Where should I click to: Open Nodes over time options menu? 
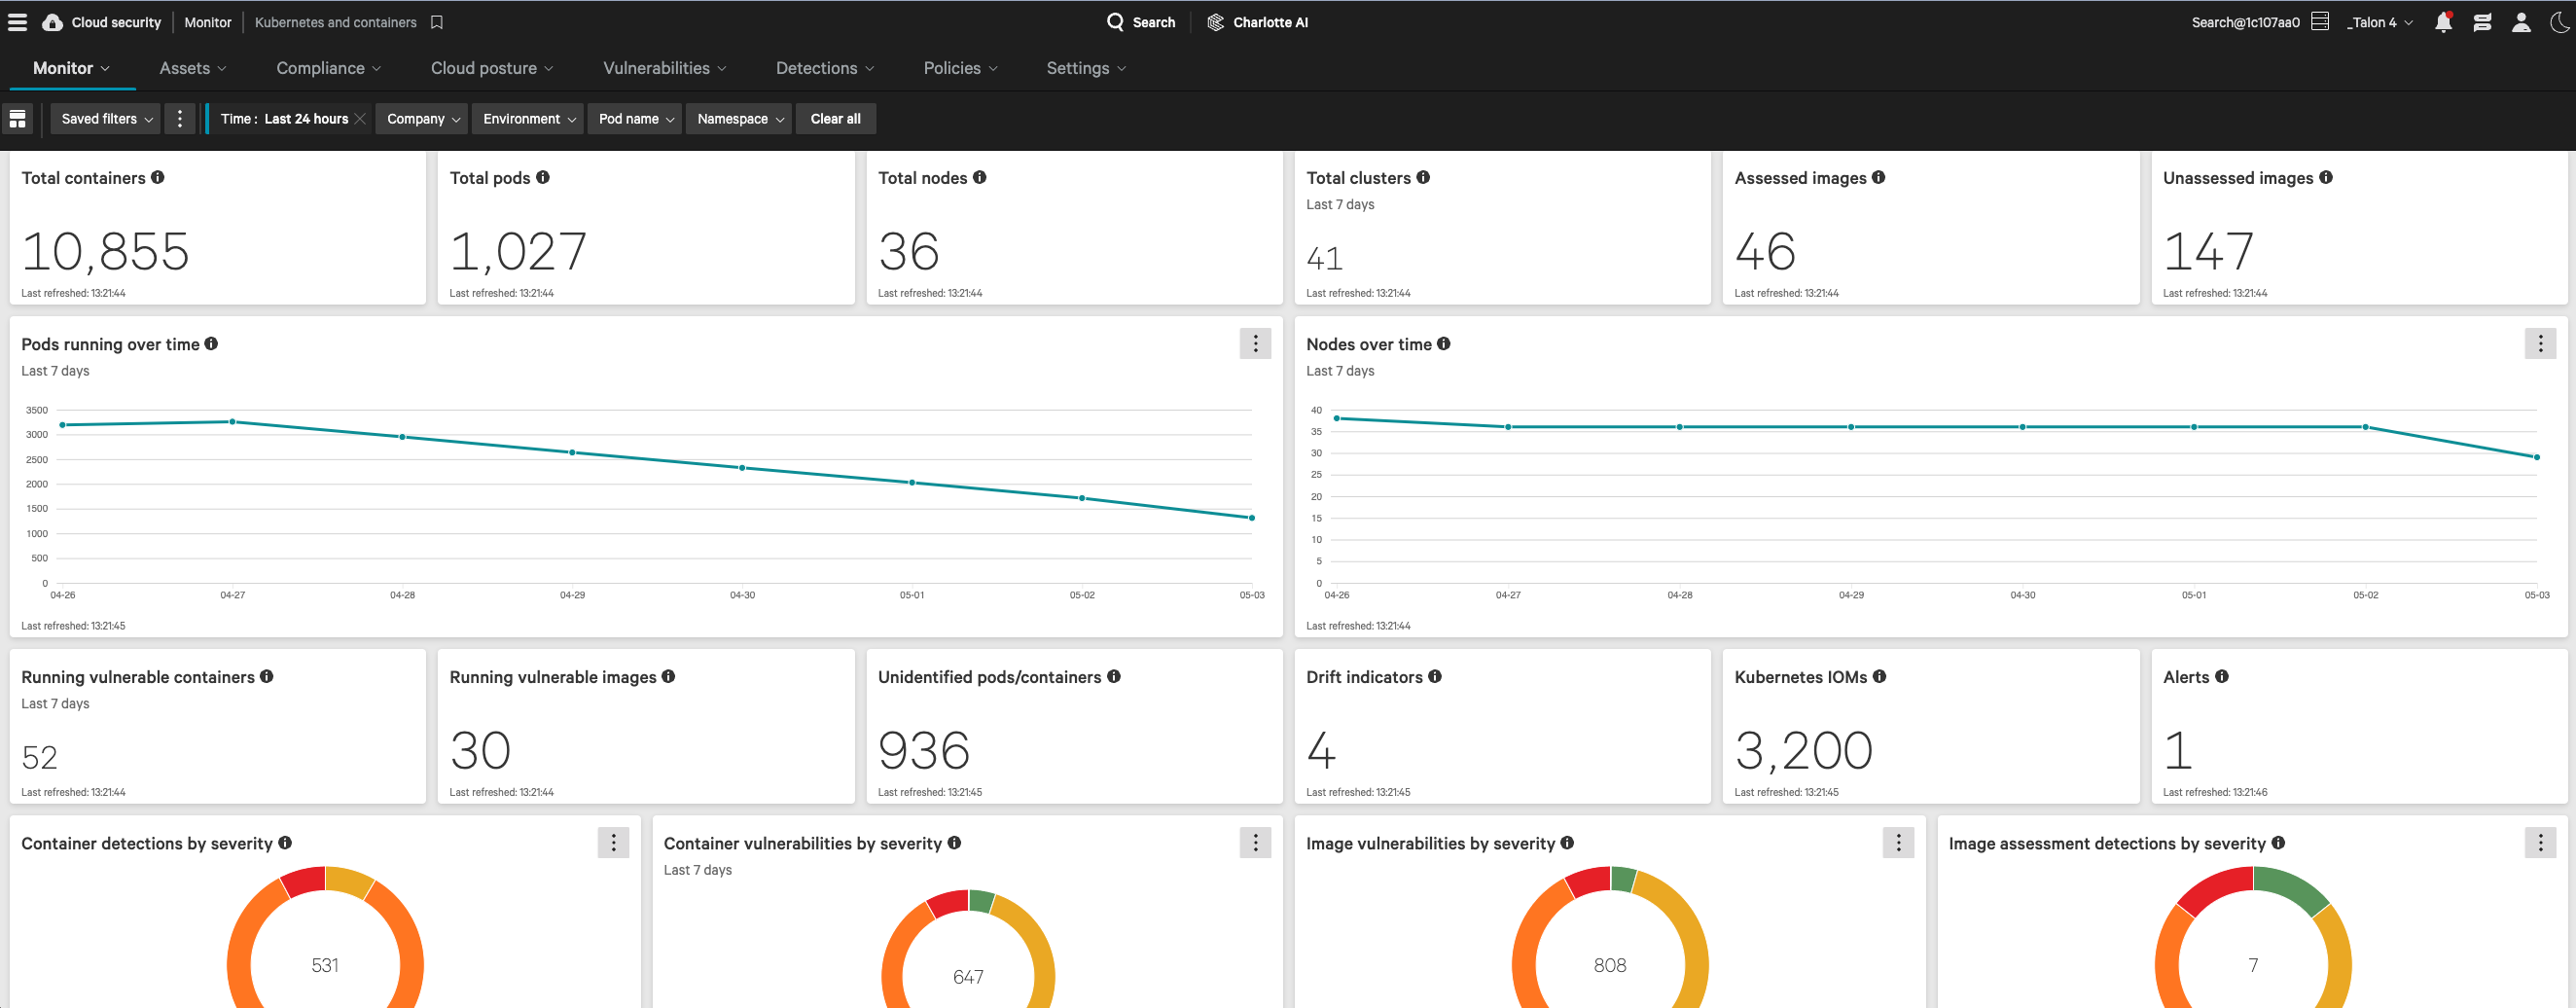[2540, 343]
